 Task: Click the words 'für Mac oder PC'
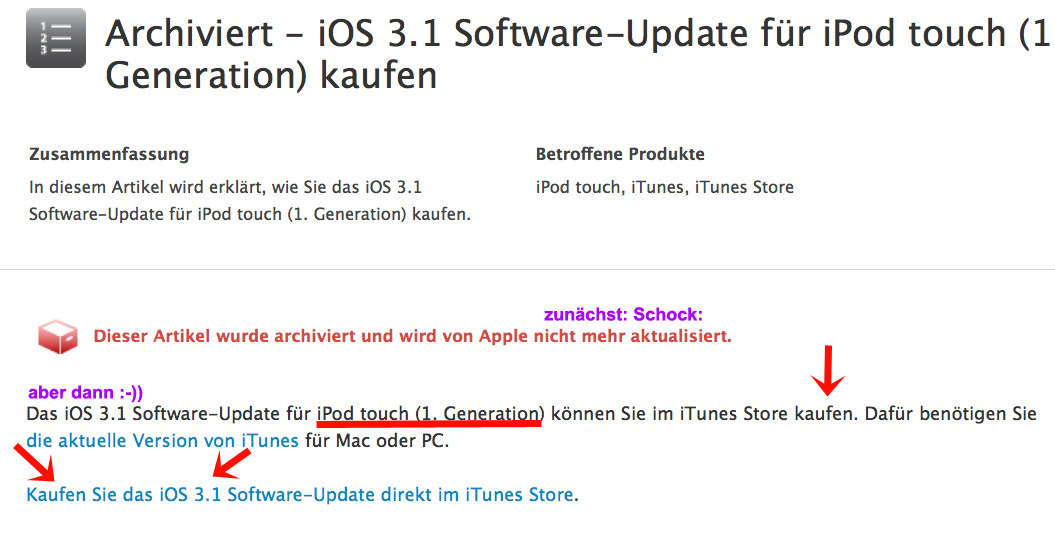376,441
